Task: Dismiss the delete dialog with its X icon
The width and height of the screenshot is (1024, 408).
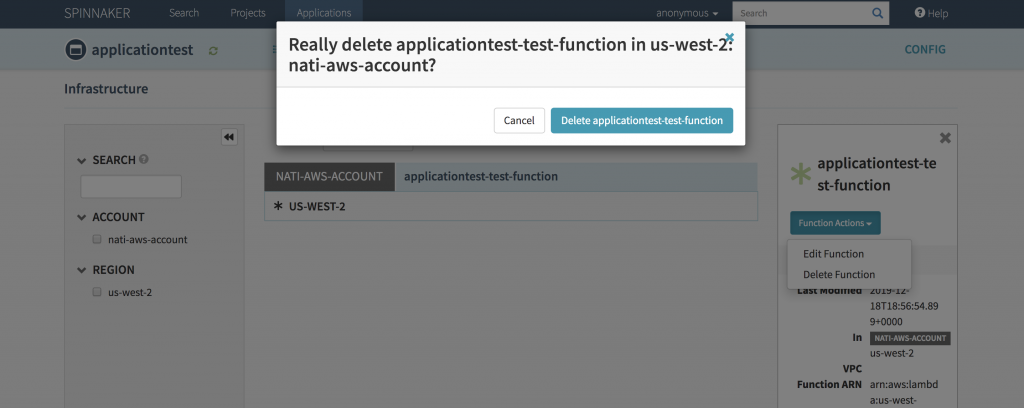Action: (729, 38)
